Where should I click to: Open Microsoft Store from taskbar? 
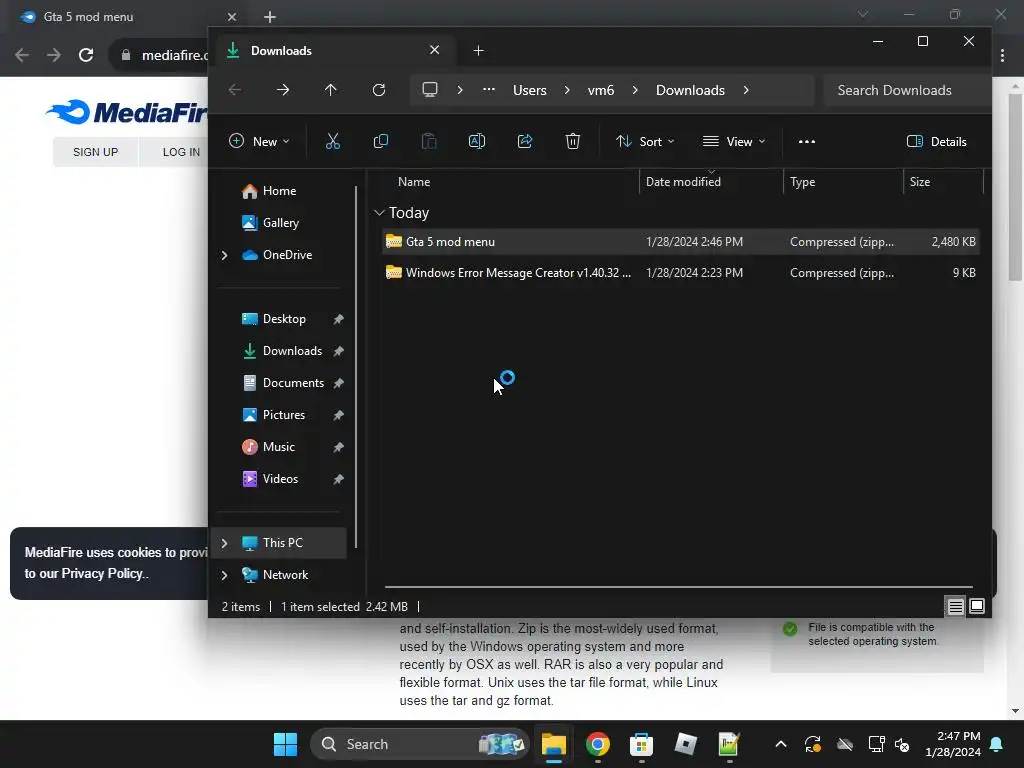pos(641,744)
